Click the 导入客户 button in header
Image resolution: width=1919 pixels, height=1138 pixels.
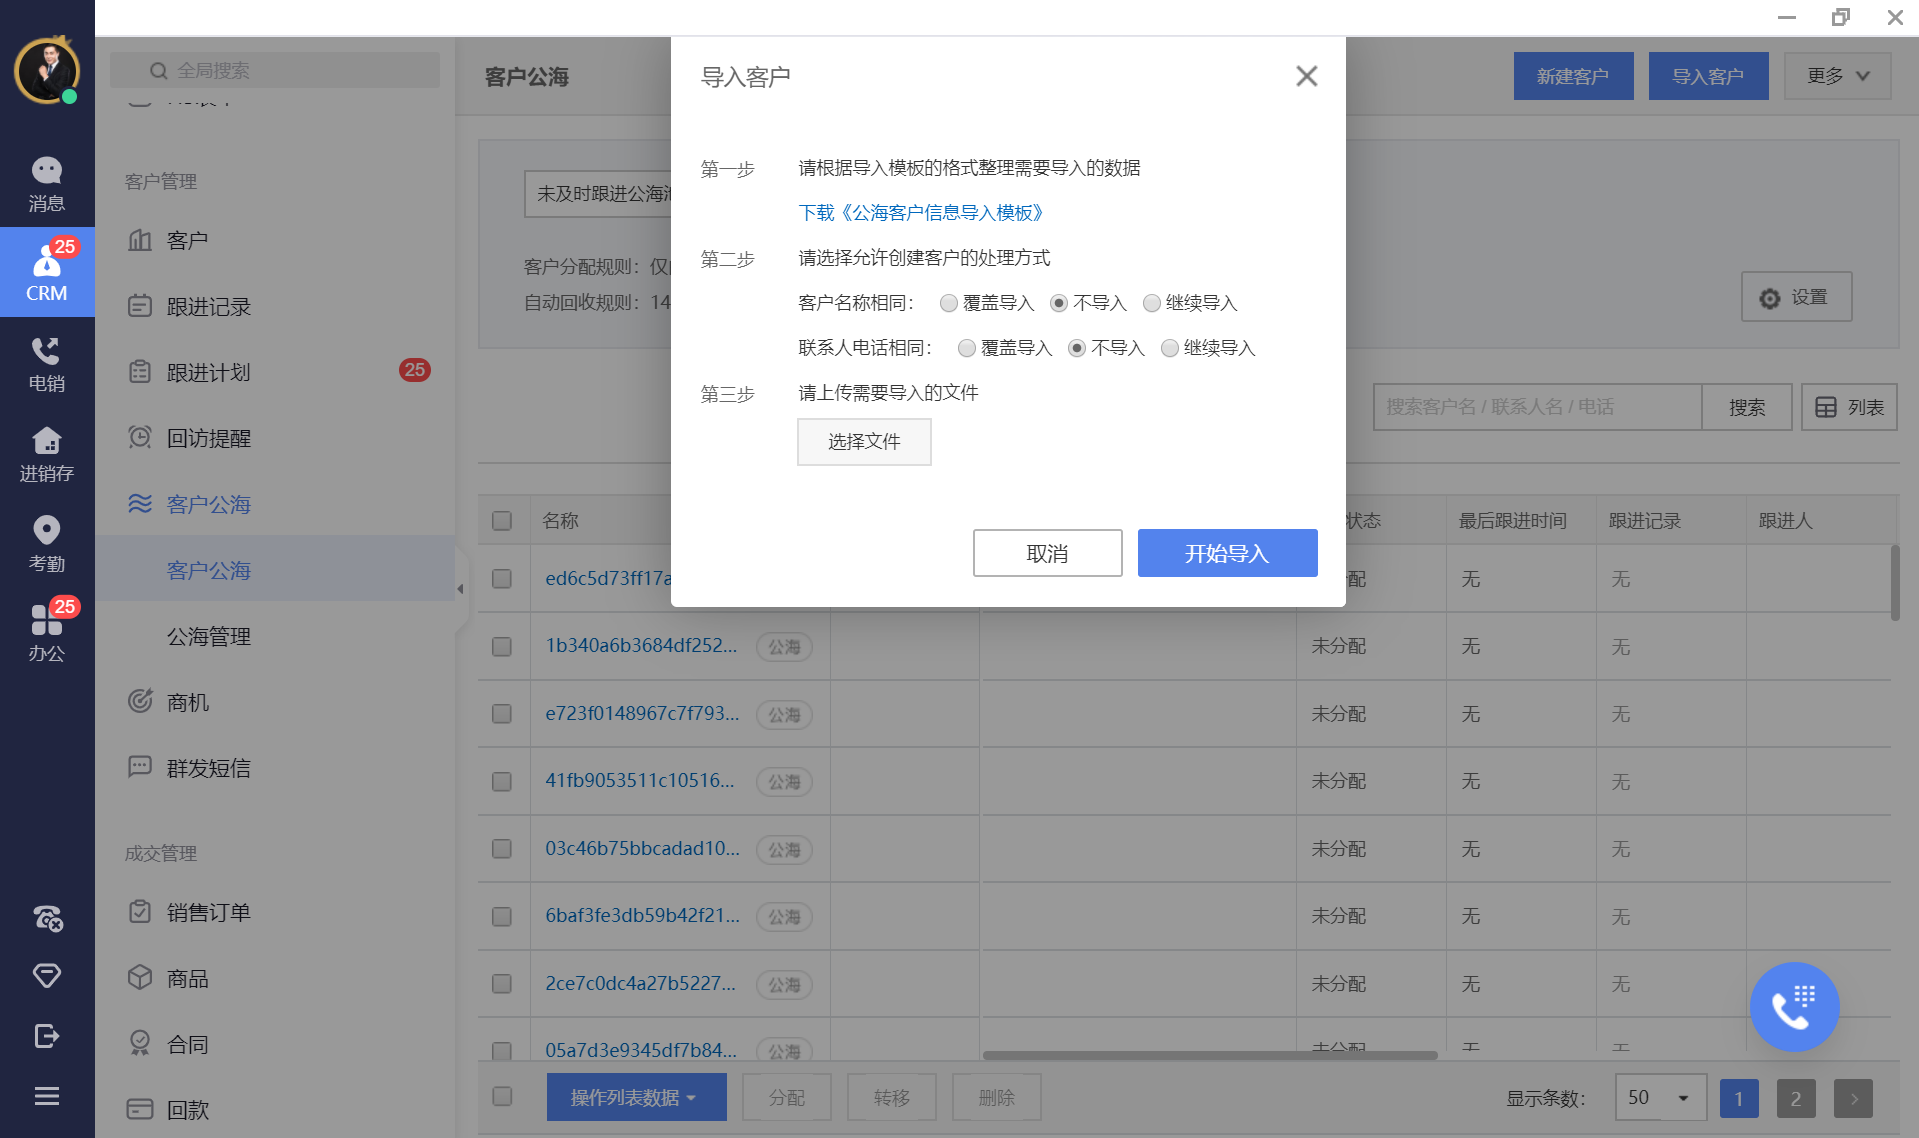[x=1708, y=76]
